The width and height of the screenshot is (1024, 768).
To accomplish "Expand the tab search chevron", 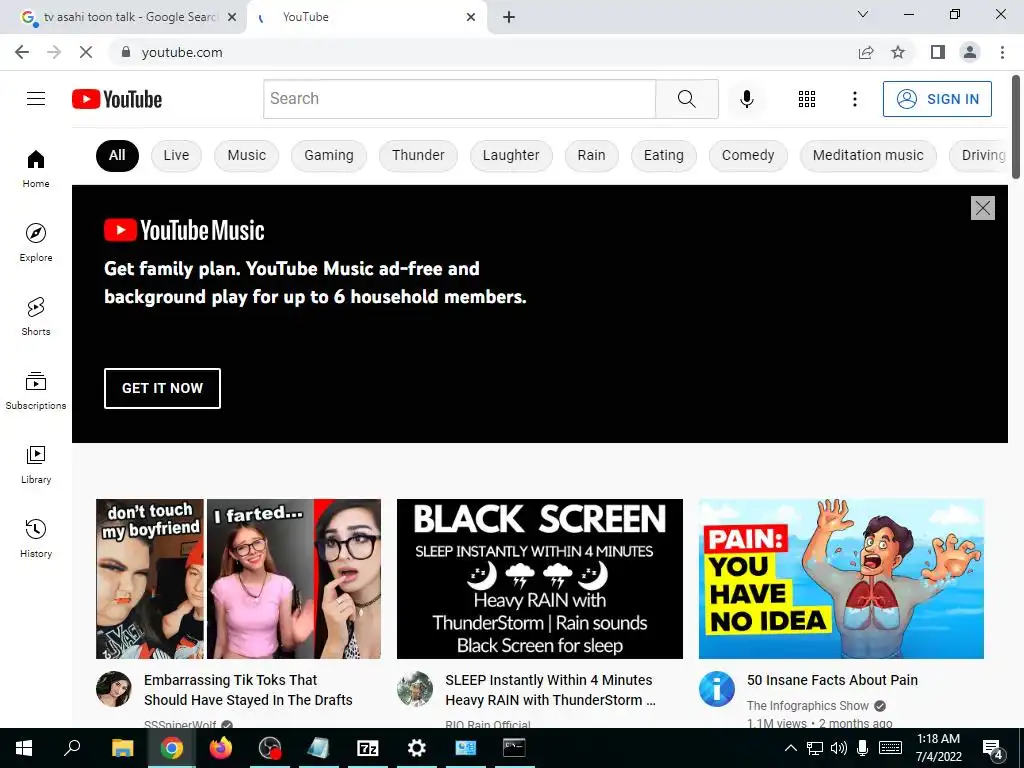I will point(863,14).
